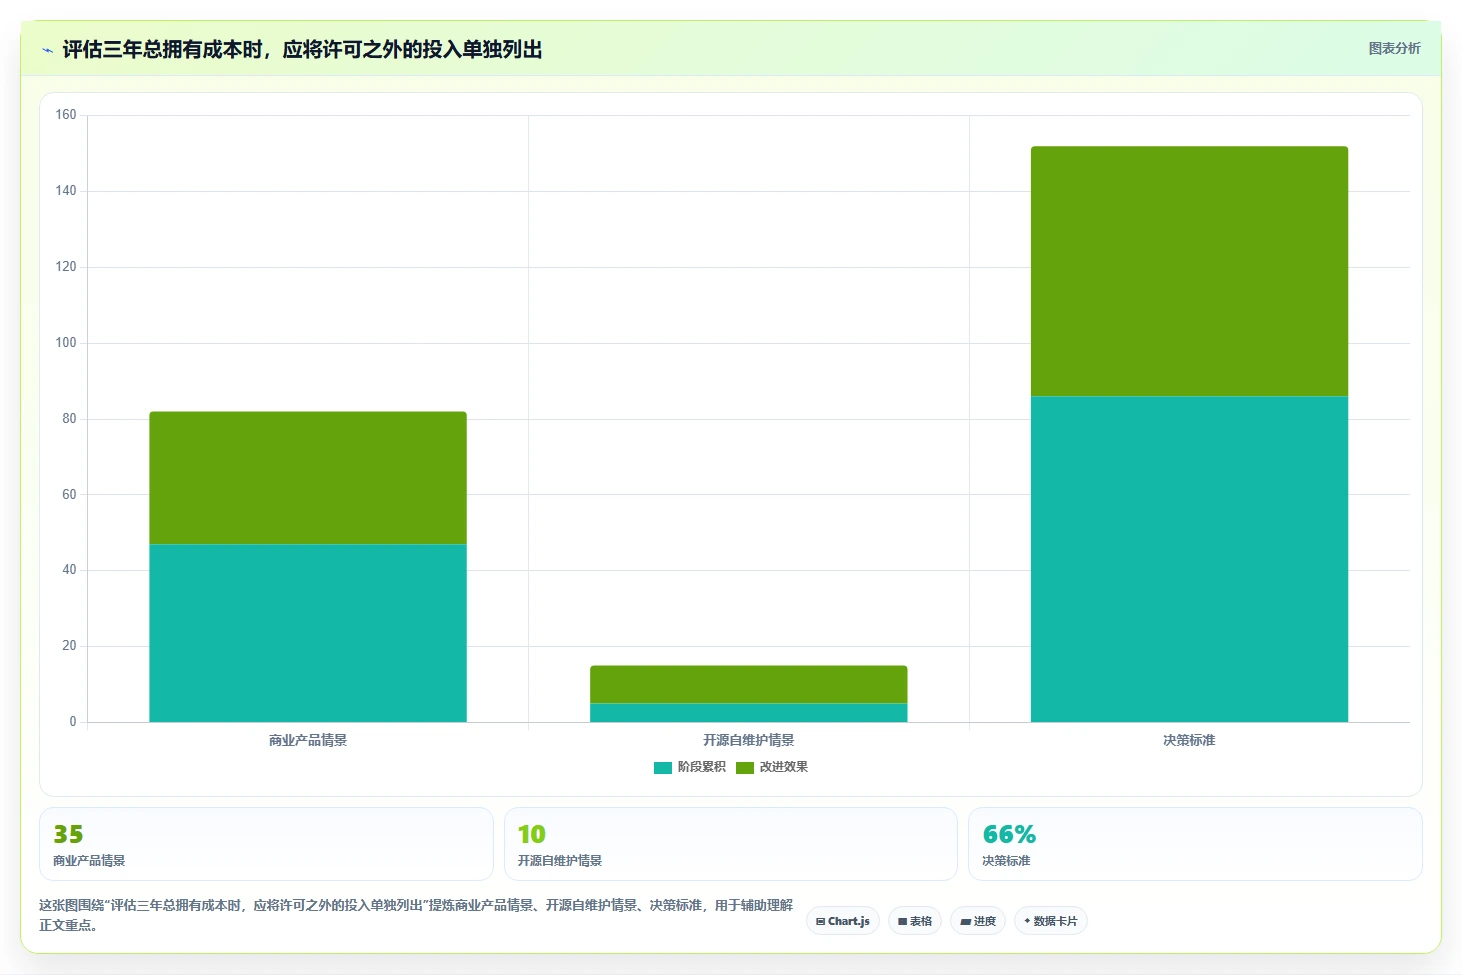Viewport: 1462px width, 975px height.
Task: Click the Chart.js tag
Action: 843,921
